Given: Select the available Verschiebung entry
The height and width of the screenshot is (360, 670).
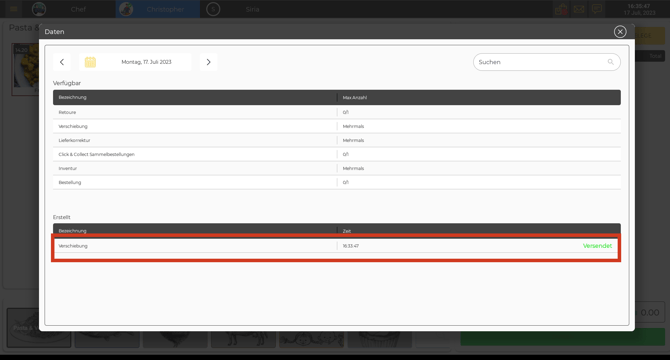Looking at the screenshot, I should (337, 126).
